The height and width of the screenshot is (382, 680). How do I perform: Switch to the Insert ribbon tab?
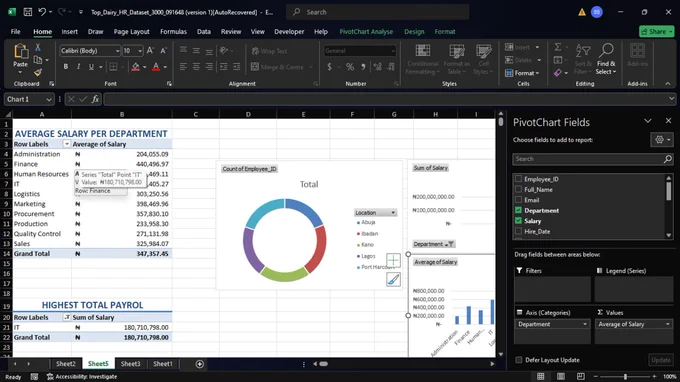tap(69, 32)
